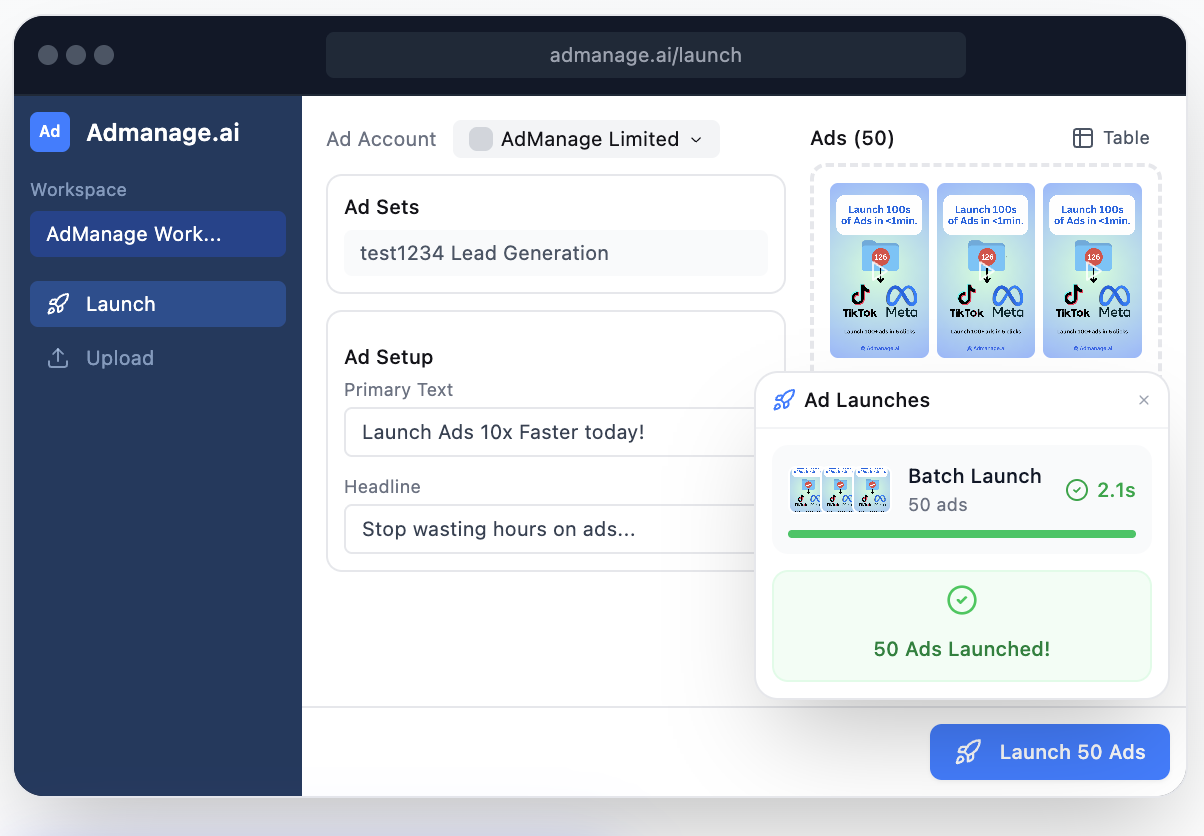1204x836 pixels.
Task: Click into the Headline input field
Action: coord(548,529)
